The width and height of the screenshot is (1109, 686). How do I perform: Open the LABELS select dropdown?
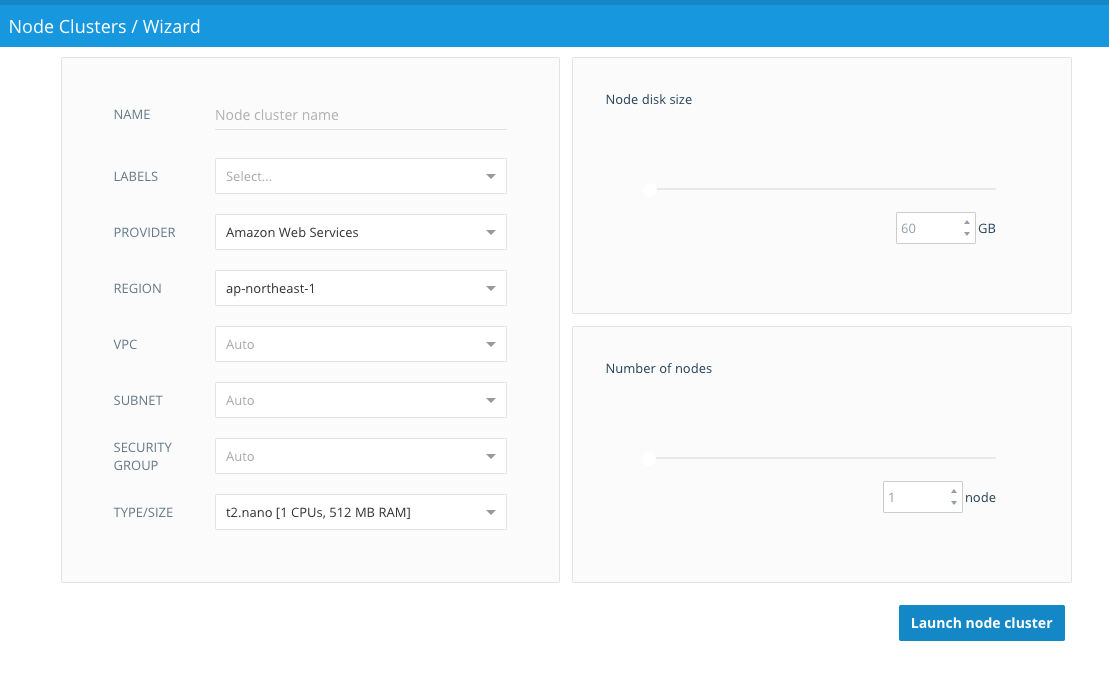pos(361,176)
